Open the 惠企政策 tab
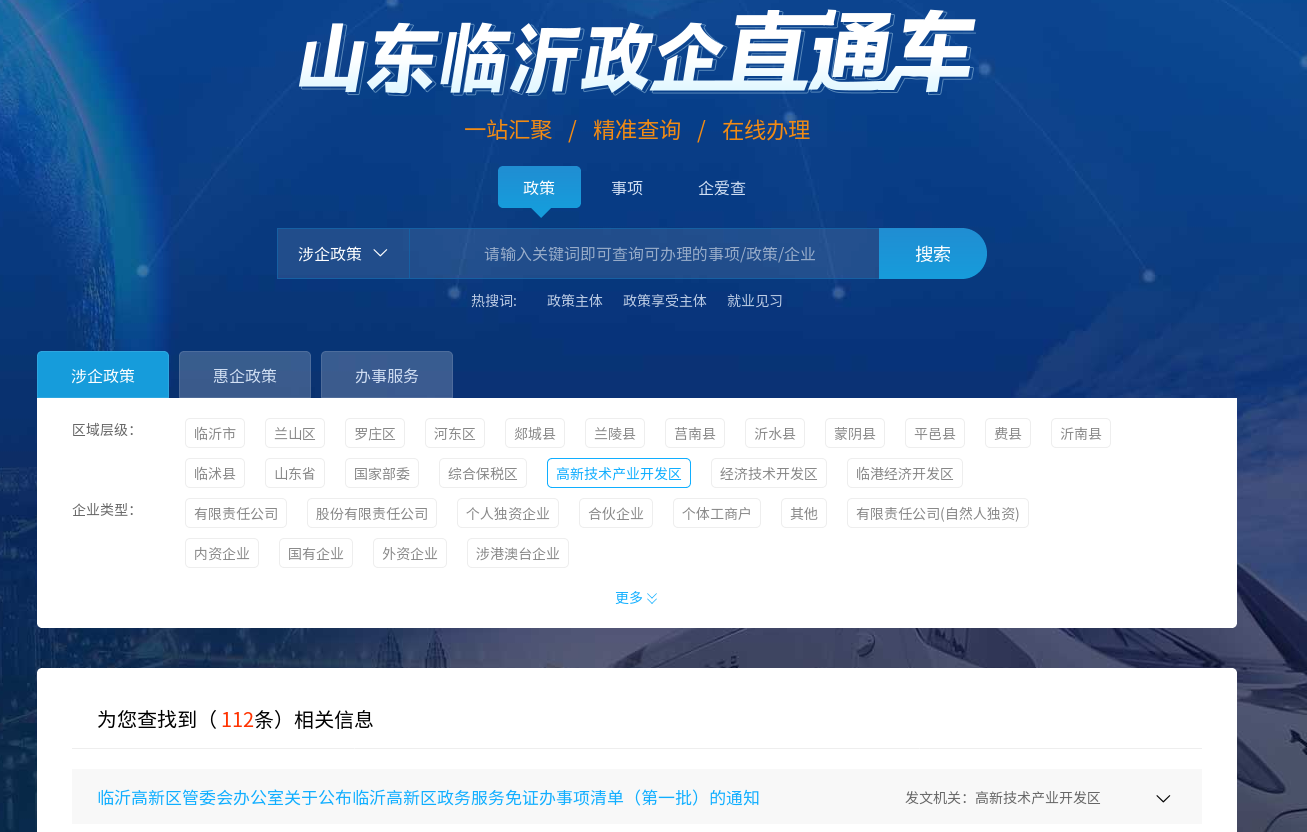 click(x=245, y=376)
